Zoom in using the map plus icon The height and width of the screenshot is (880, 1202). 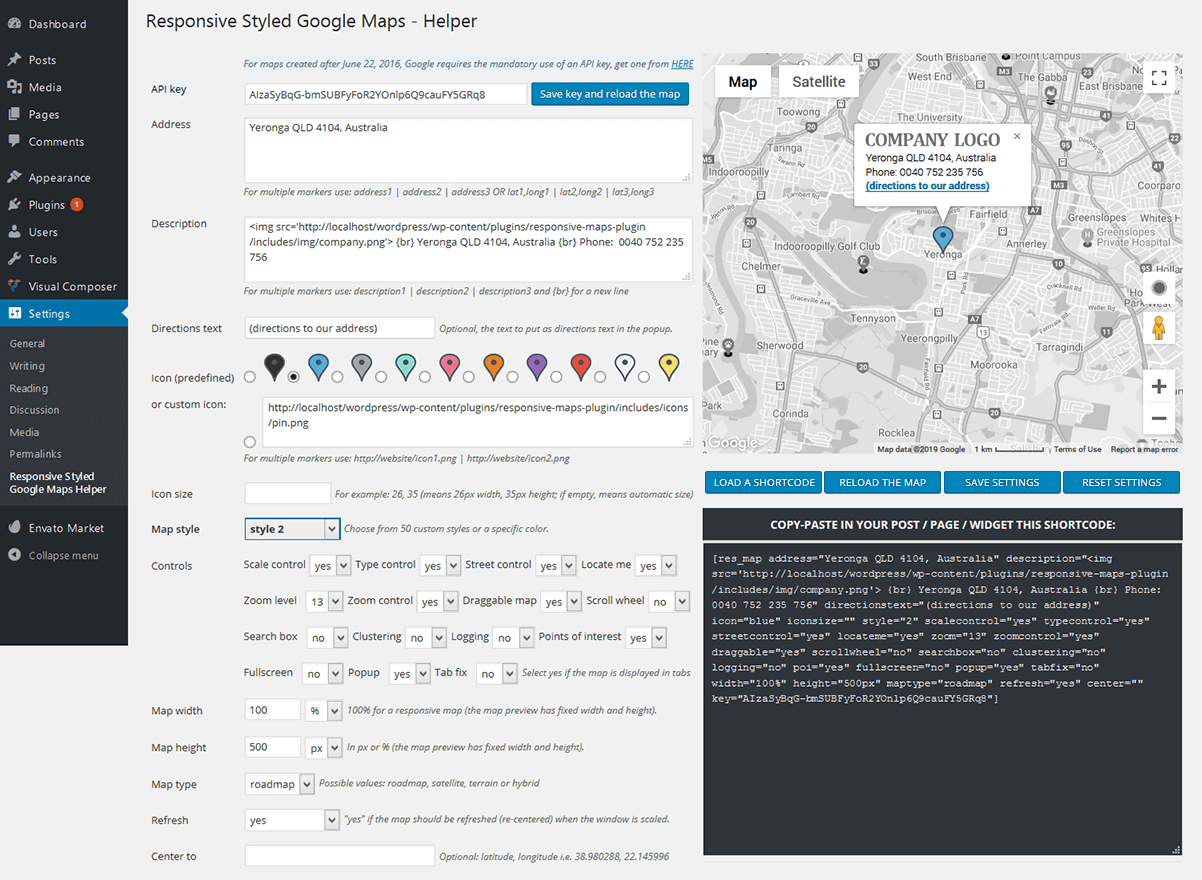1158,385
